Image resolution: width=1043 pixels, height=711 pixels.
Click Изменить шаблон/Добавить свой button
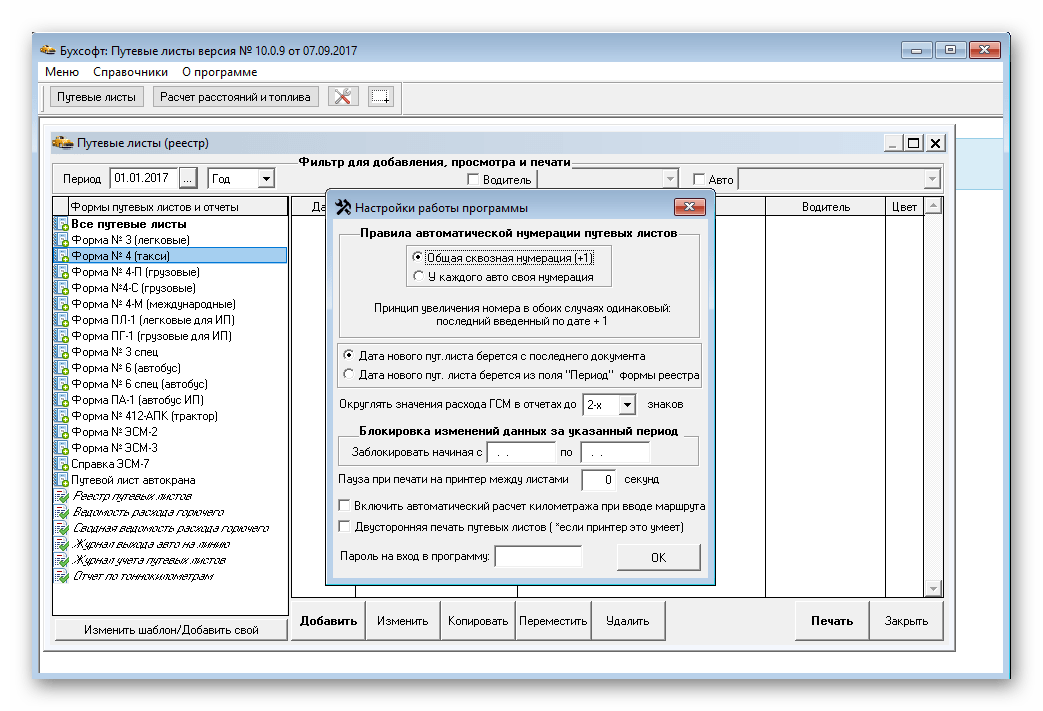[171, 629]
